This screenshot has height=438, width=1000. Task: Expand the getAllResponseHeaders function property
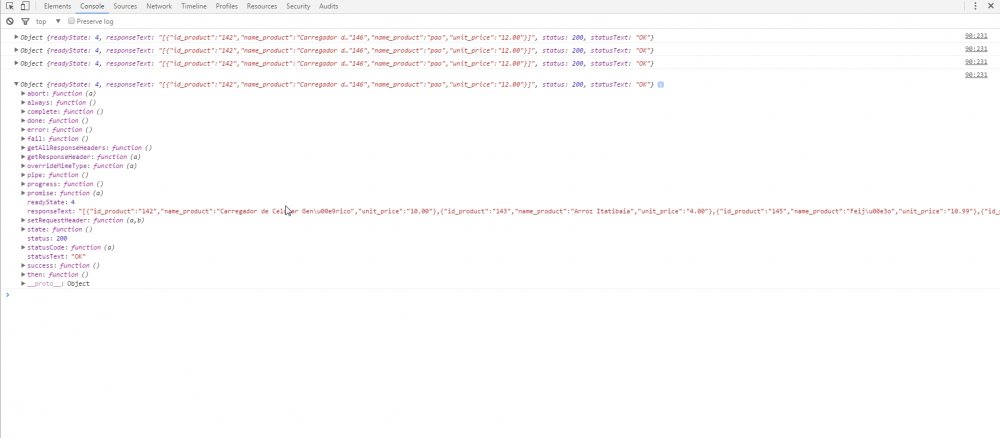click(x=24, y=147)
